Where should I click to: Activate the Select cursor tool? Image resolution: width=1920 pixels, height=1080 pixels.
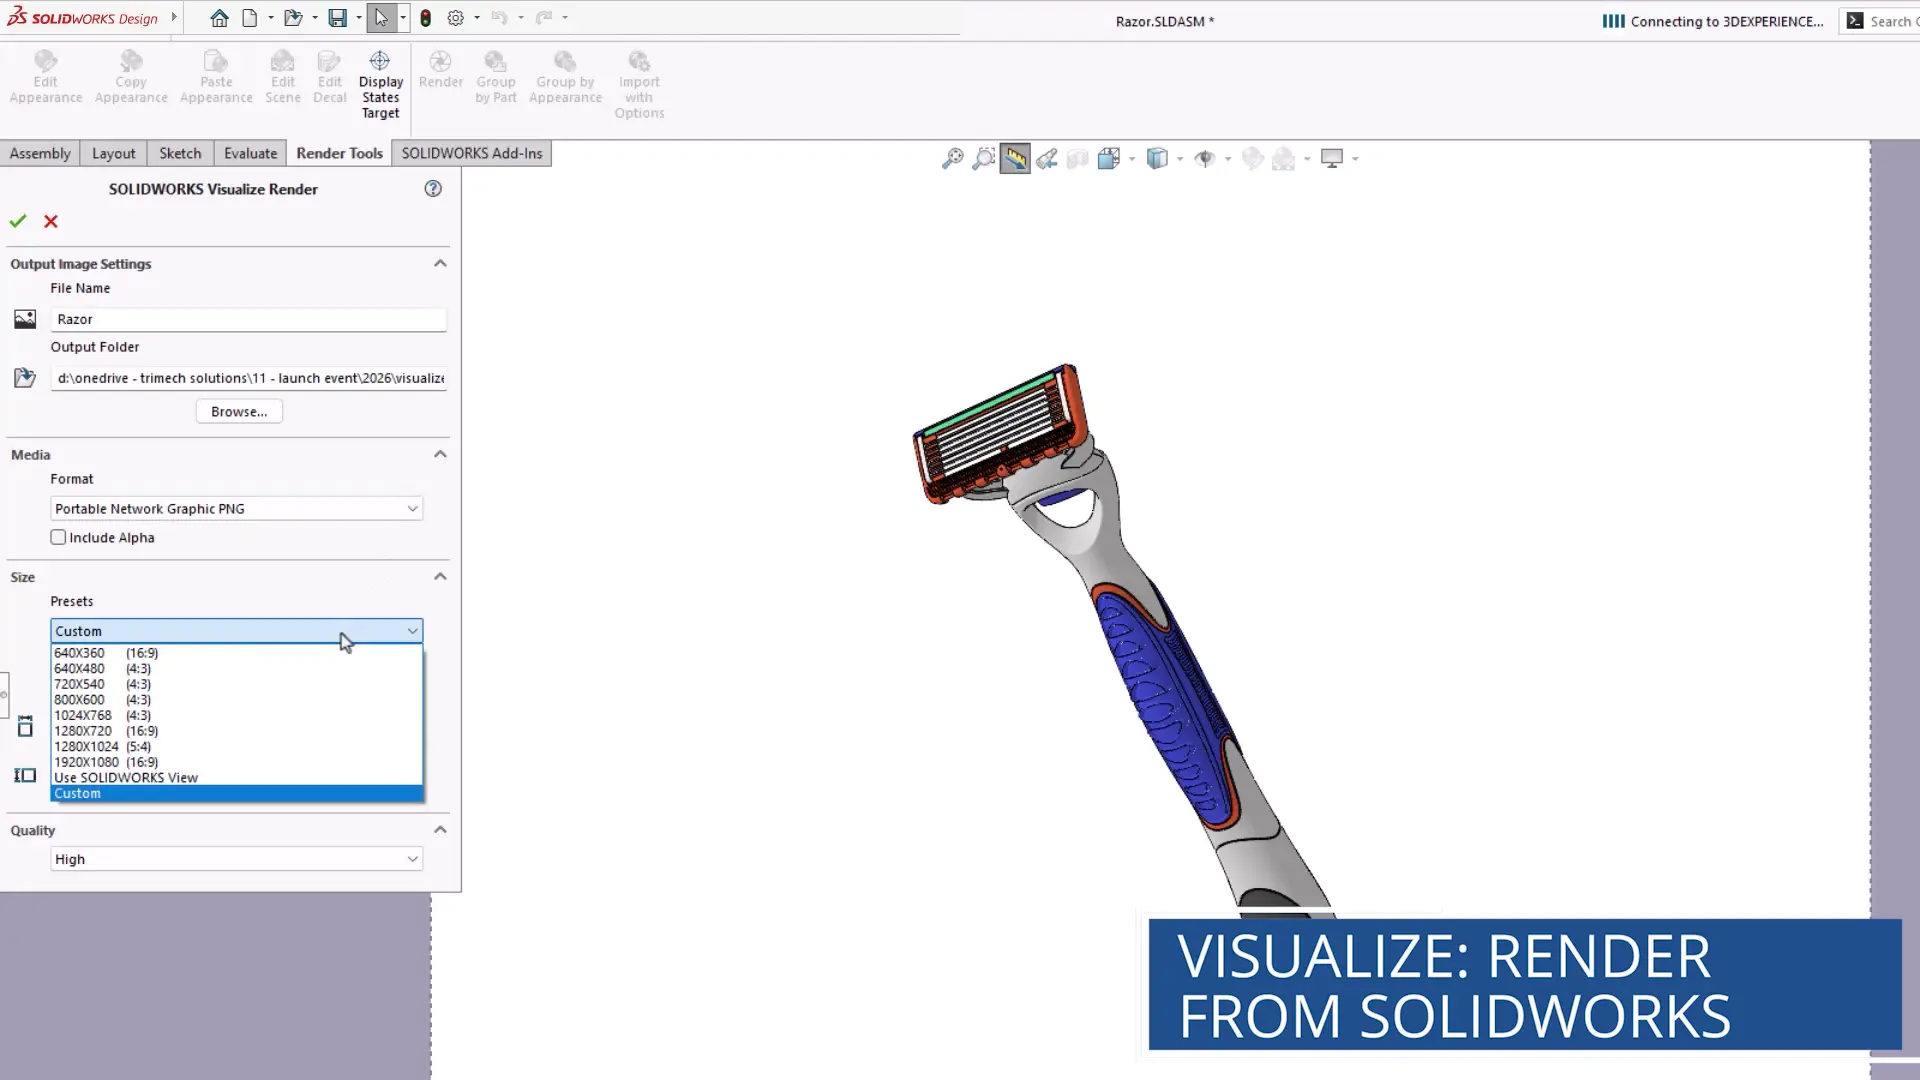tap(381, 18)
